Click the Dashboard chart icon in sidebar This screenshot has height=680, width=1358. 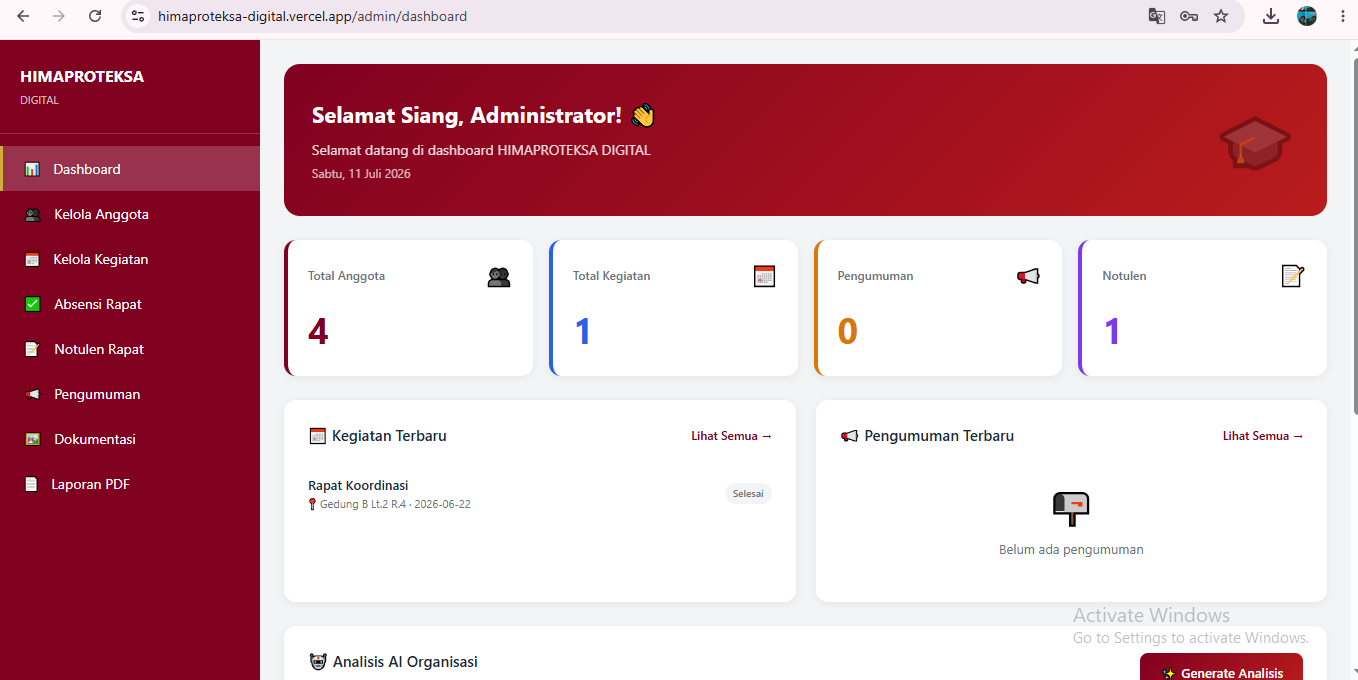(x=32, y=169)
